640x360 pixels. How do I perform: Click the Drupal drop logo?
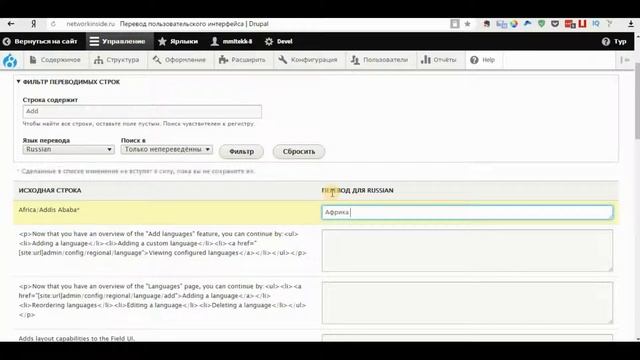coord(10,60)
